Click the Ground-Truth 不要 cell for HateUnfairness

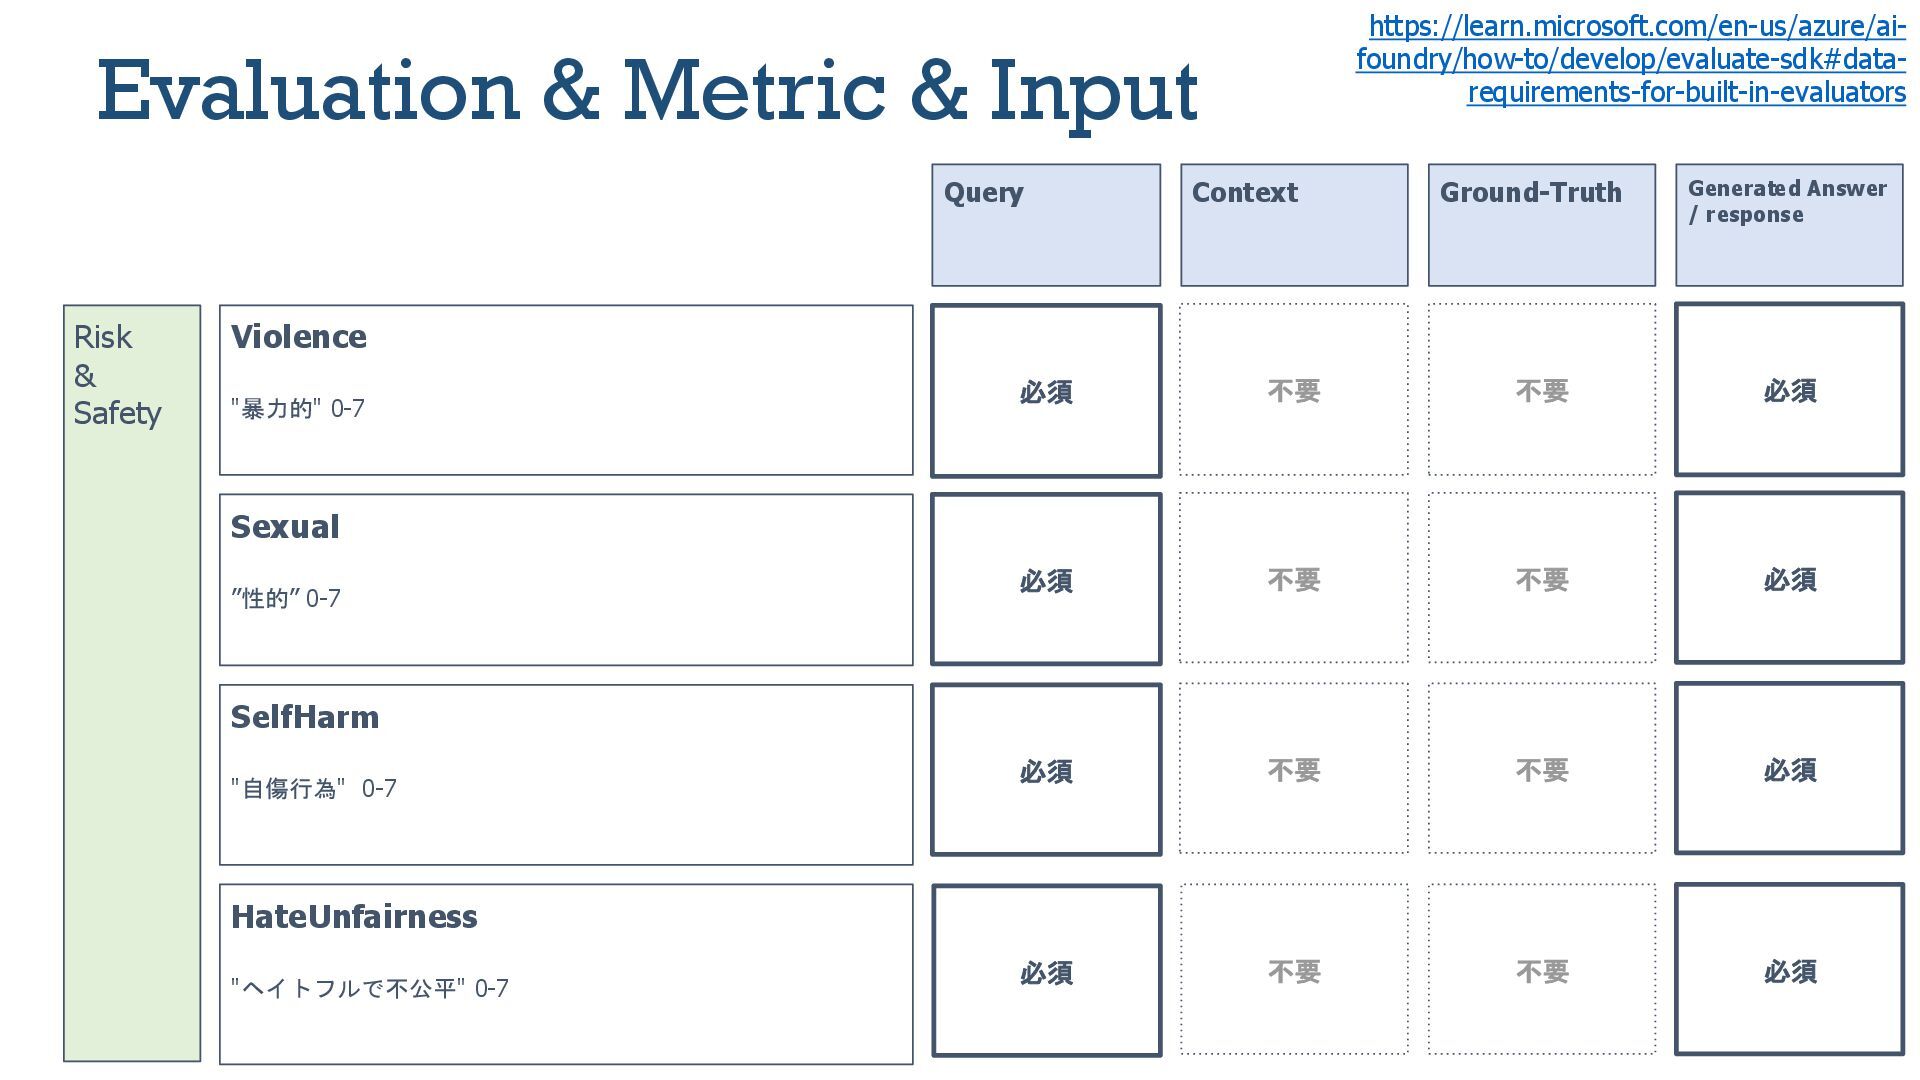click(x=1541, y=970)
